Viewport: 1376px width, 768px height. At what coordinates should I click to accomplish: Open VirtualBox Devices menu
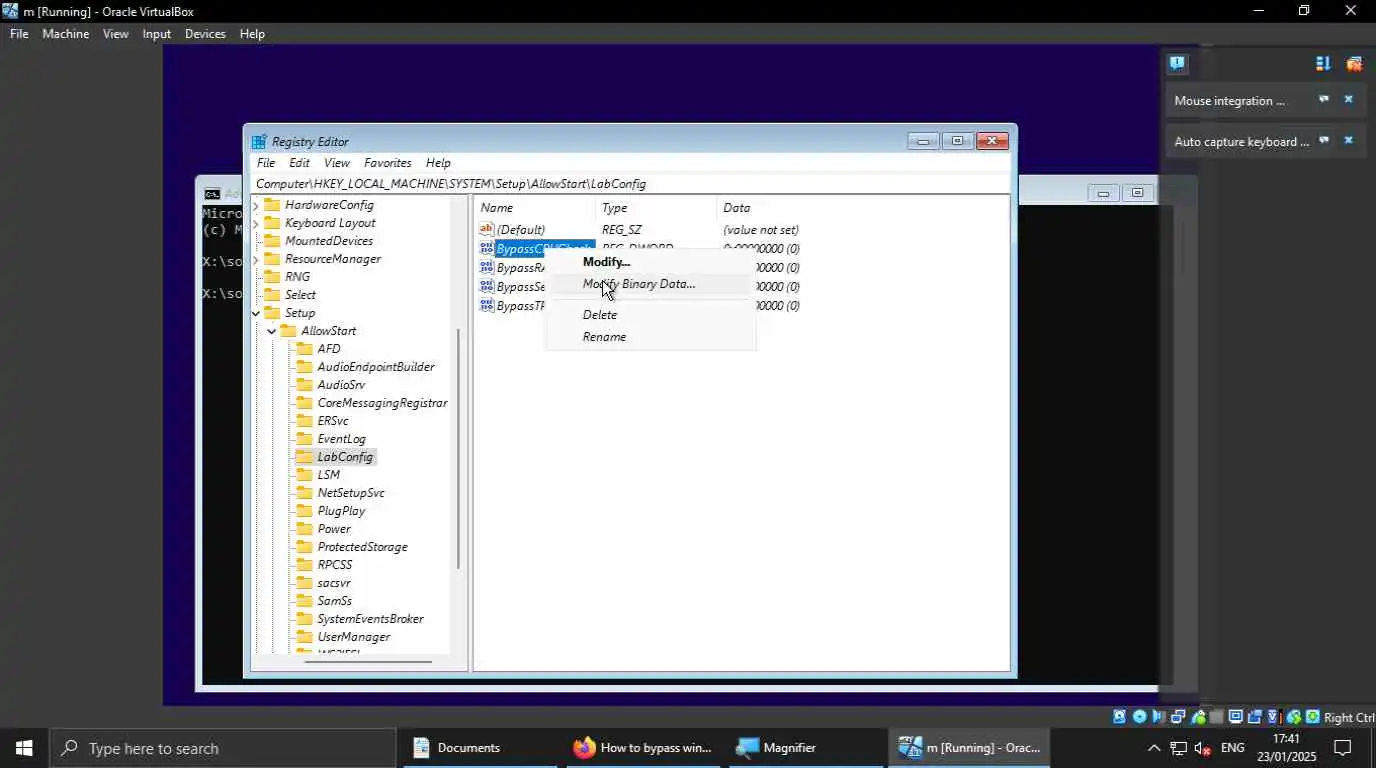coord(205,34)
